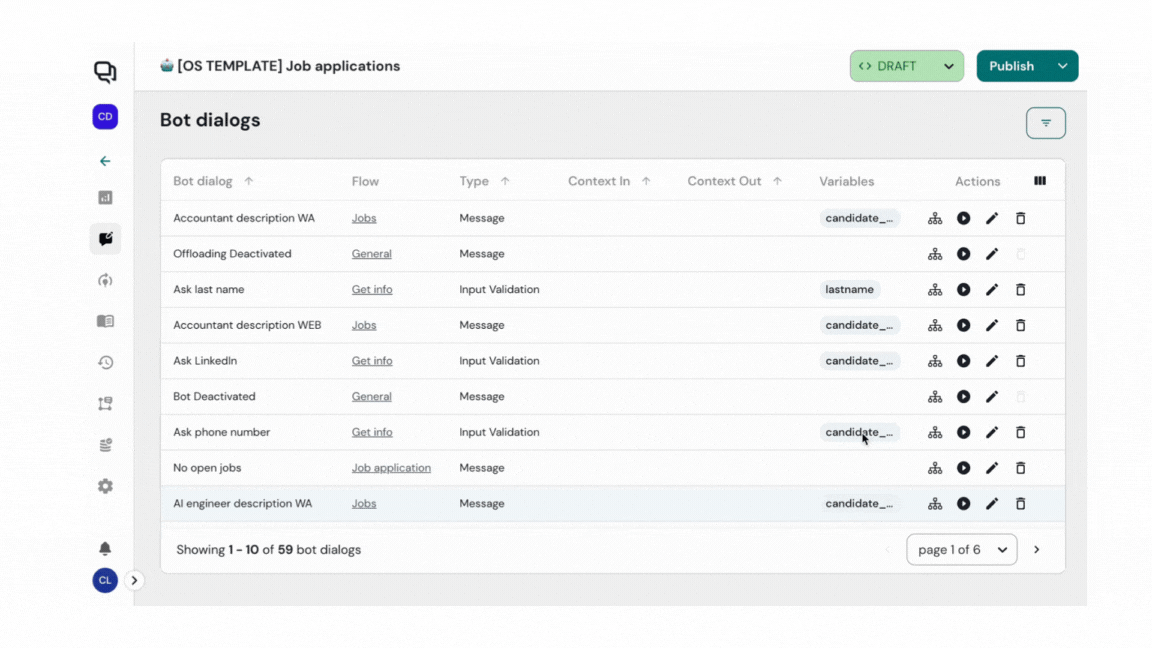The height and width of the screenshot is (648, 1152).
Task: Open the history icon in sidebar
Action: pos(105,363)
